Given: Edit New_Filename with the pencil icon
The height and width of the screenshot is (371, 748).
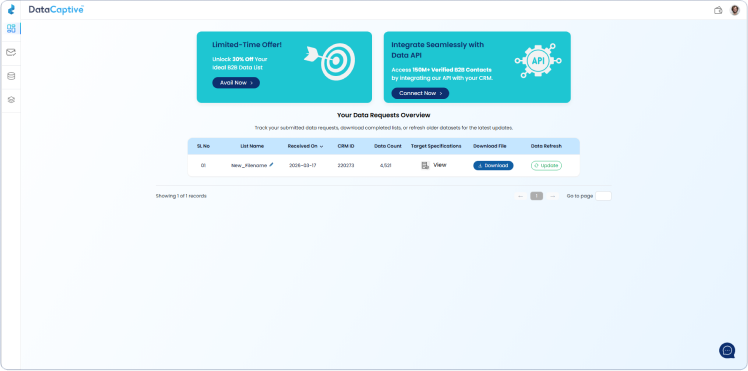Looking at the screenshot, I should pos(271,165).
